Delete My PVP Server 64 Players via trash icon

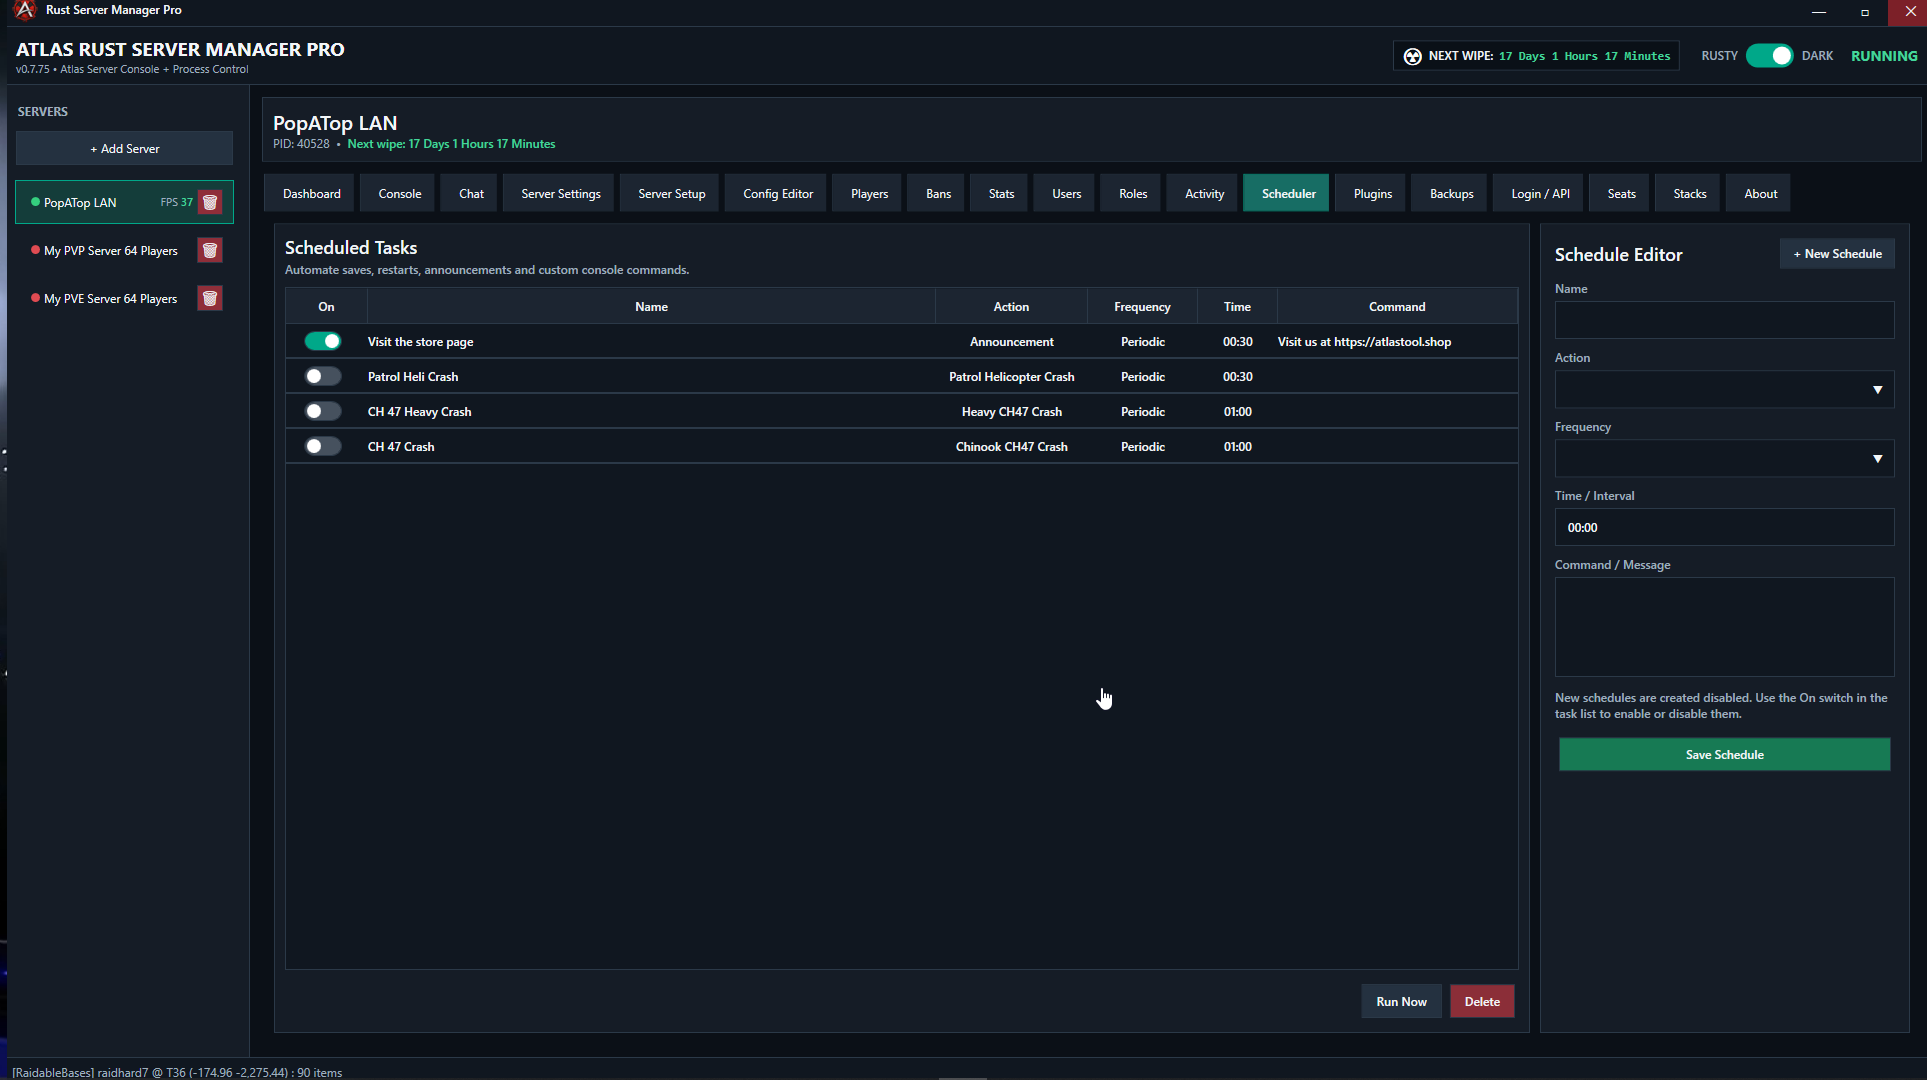pos(210,250)
